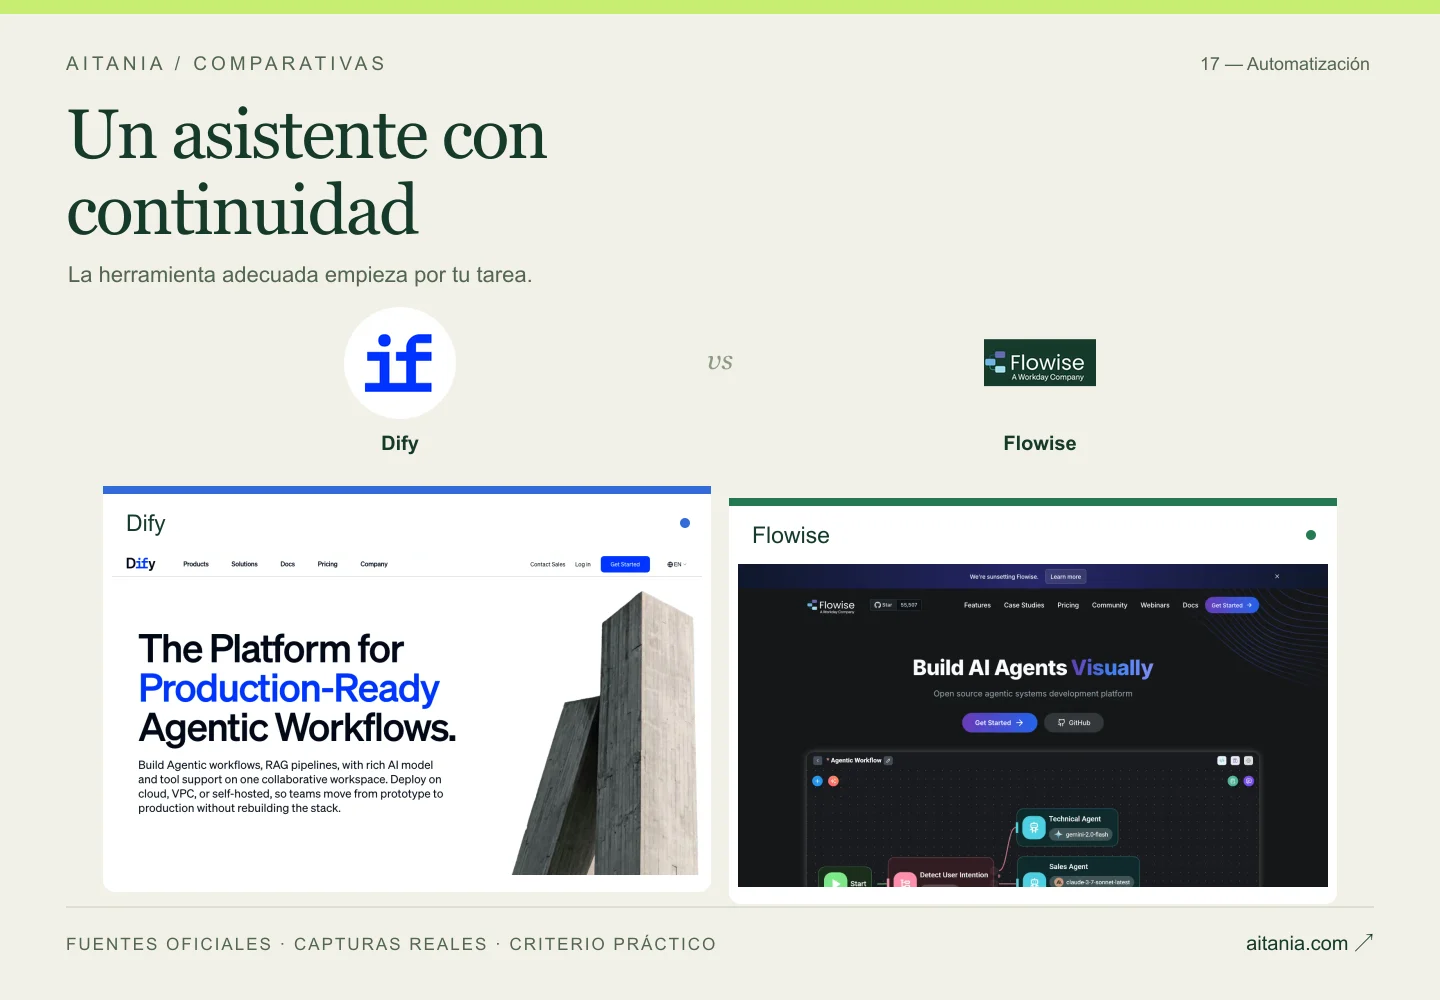Select the Sales Agent node icon

pyautogui.click(x=1034, y=880)
